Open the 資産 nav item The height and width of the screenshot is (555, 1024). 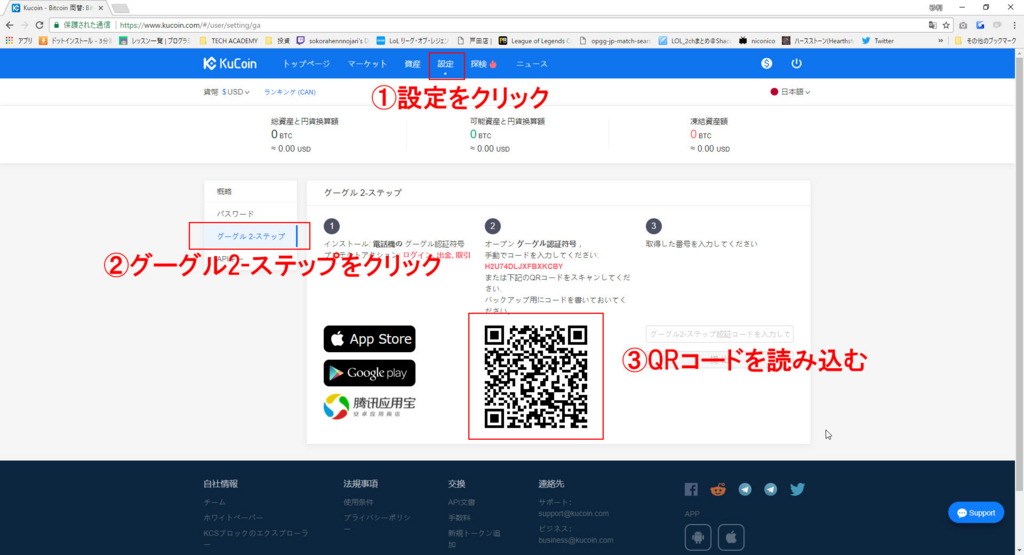pyautogui.click(x=412, y=64)
